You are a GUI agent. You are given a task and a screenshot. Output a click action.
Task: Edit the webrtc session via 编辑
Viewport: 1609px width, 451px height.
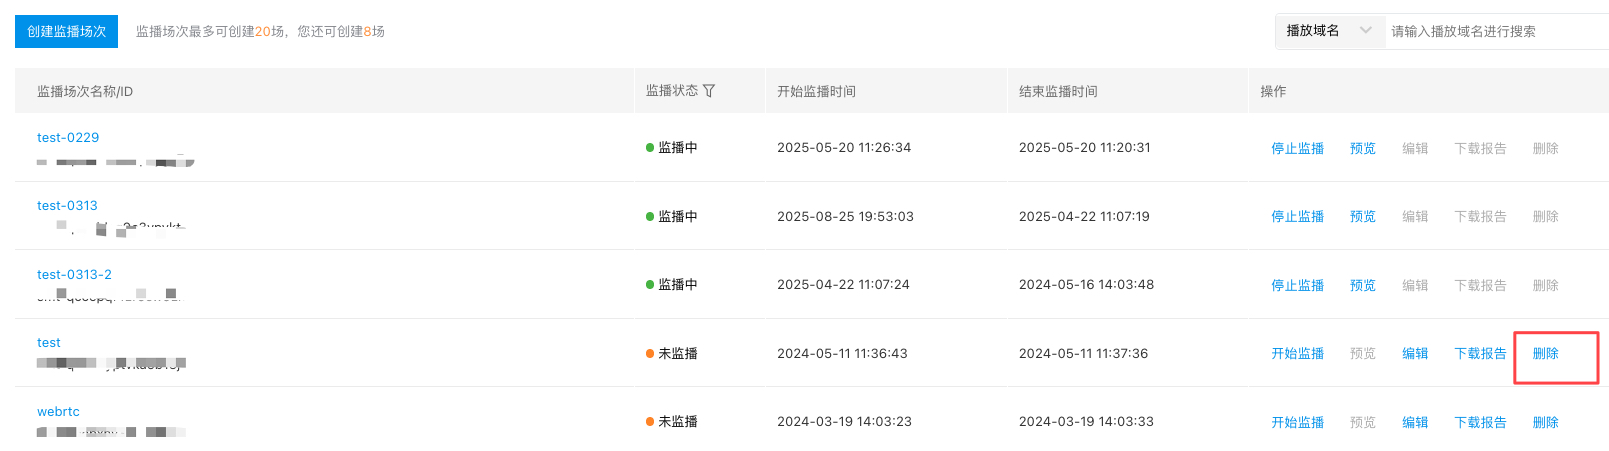(1415, 422)
